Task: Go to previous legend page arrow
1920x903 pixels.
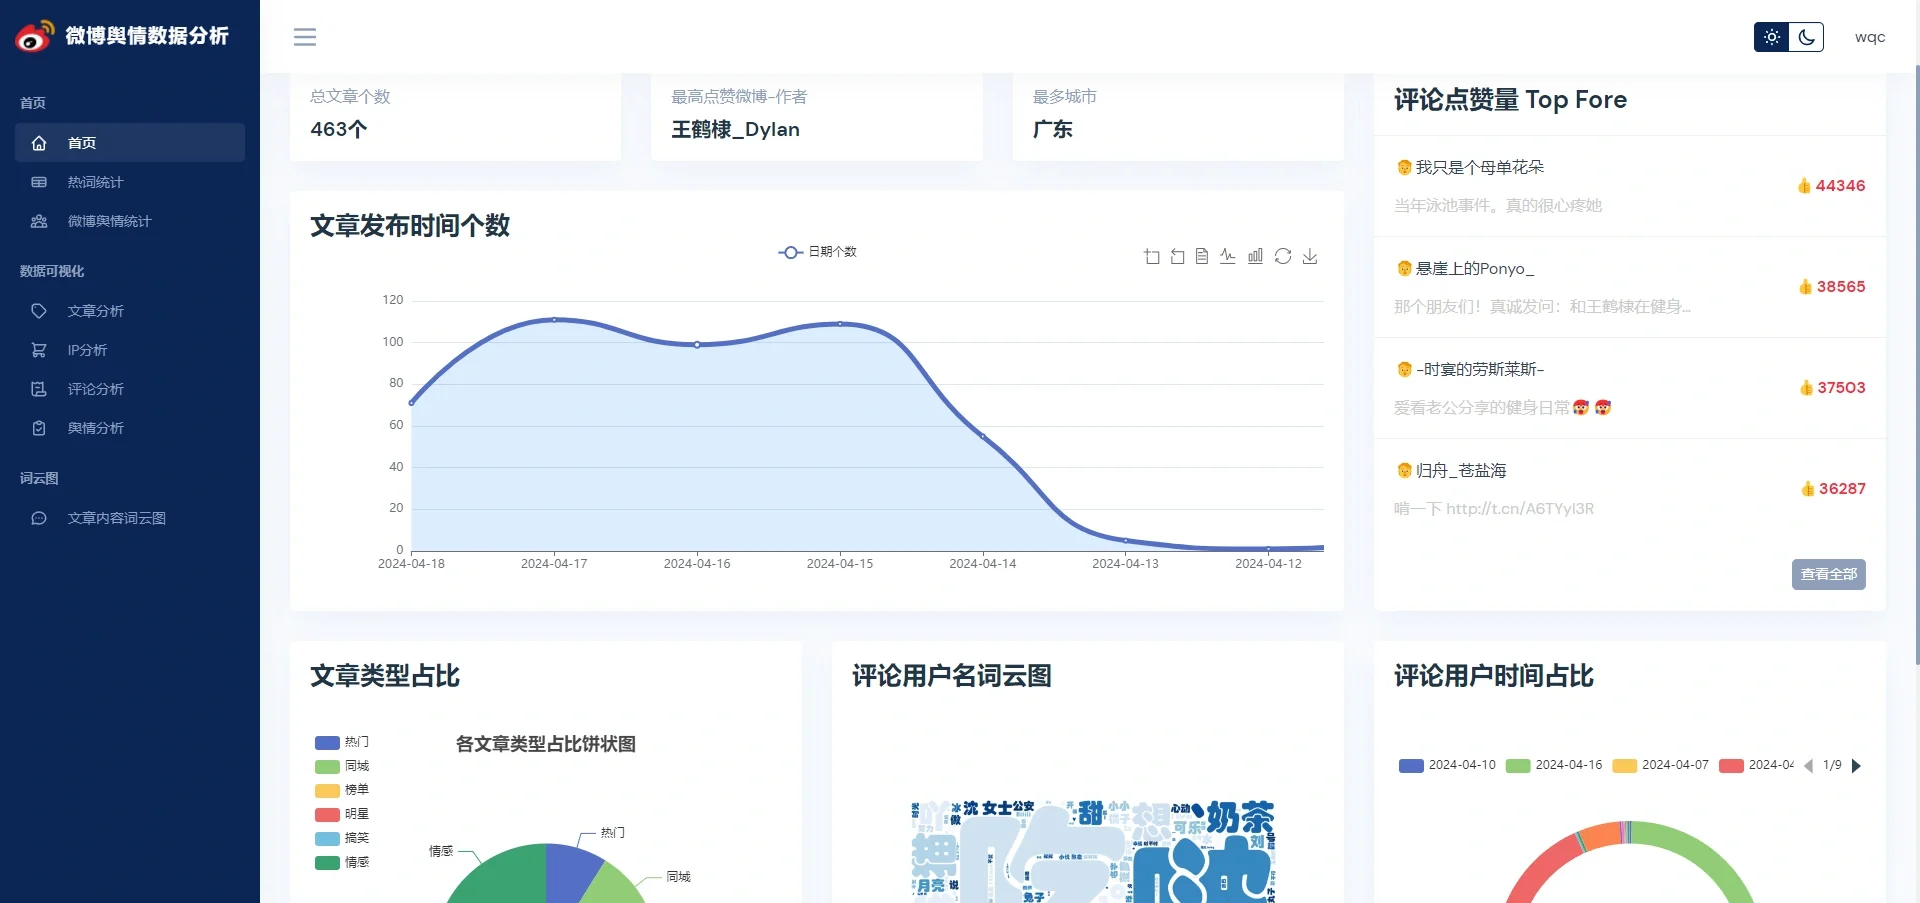Action: point(1808,766)
